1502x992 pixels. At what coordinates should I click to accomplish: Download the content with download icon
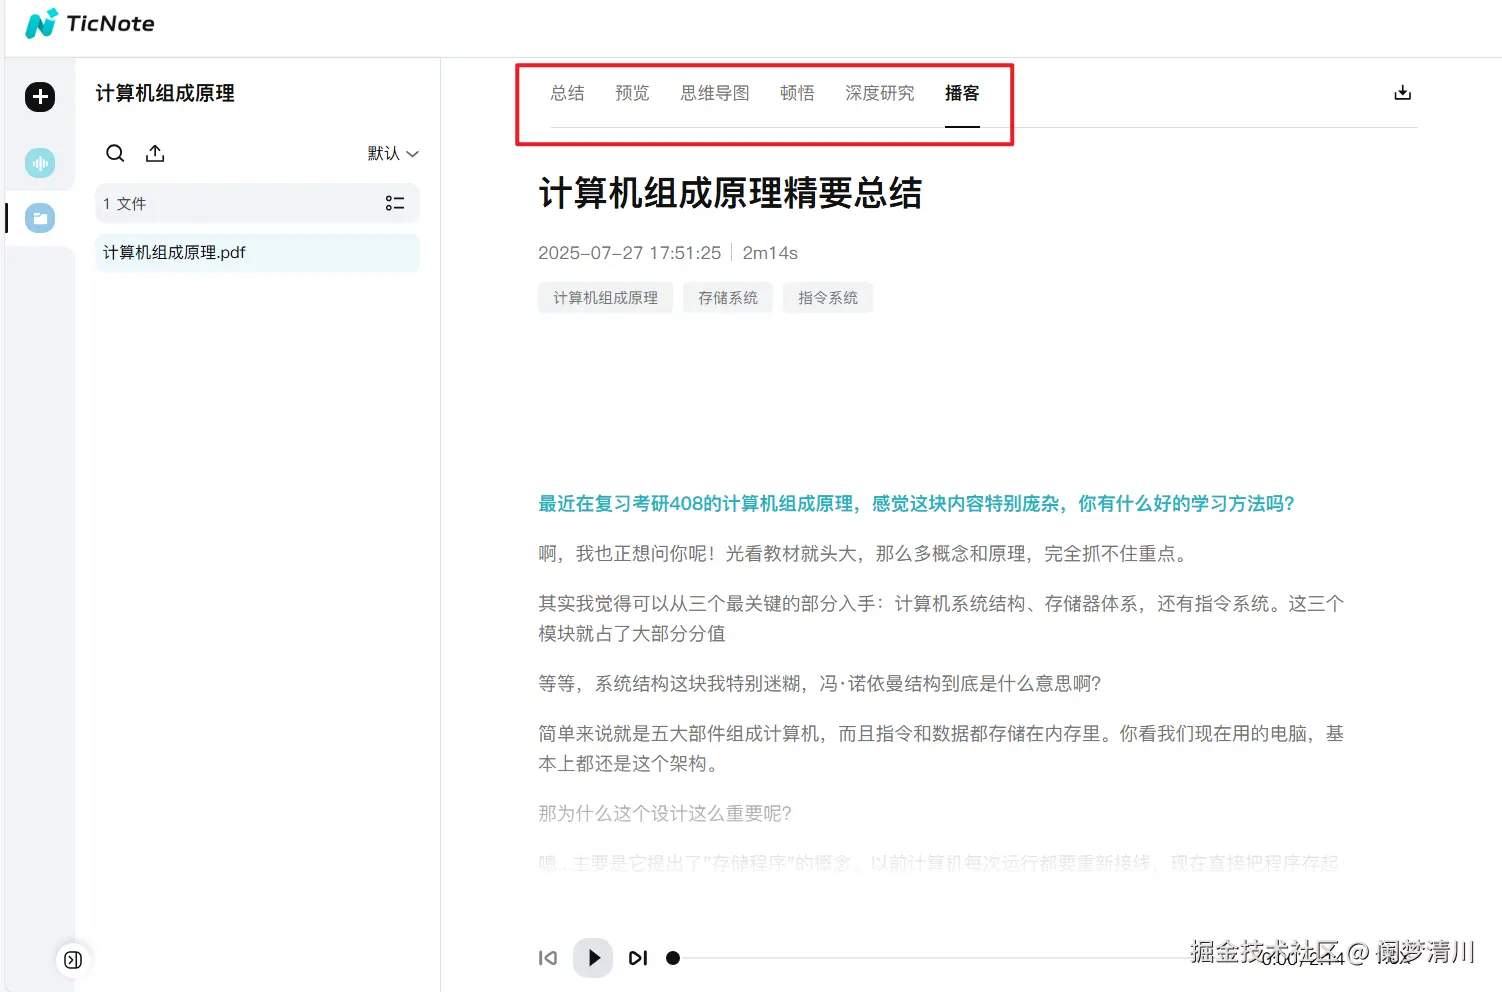click(1403, 93)
